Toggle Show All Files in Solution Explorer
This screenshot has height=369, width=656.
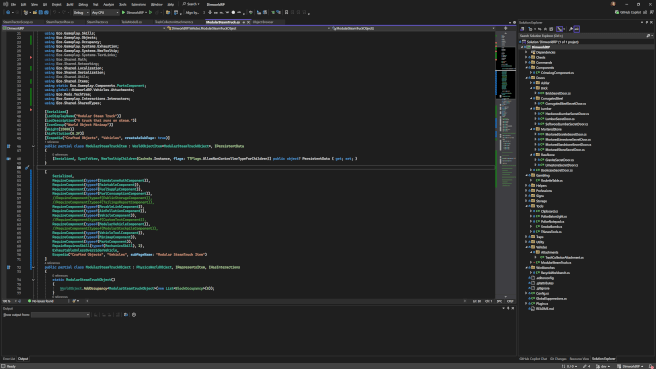[x=551, y=29]
